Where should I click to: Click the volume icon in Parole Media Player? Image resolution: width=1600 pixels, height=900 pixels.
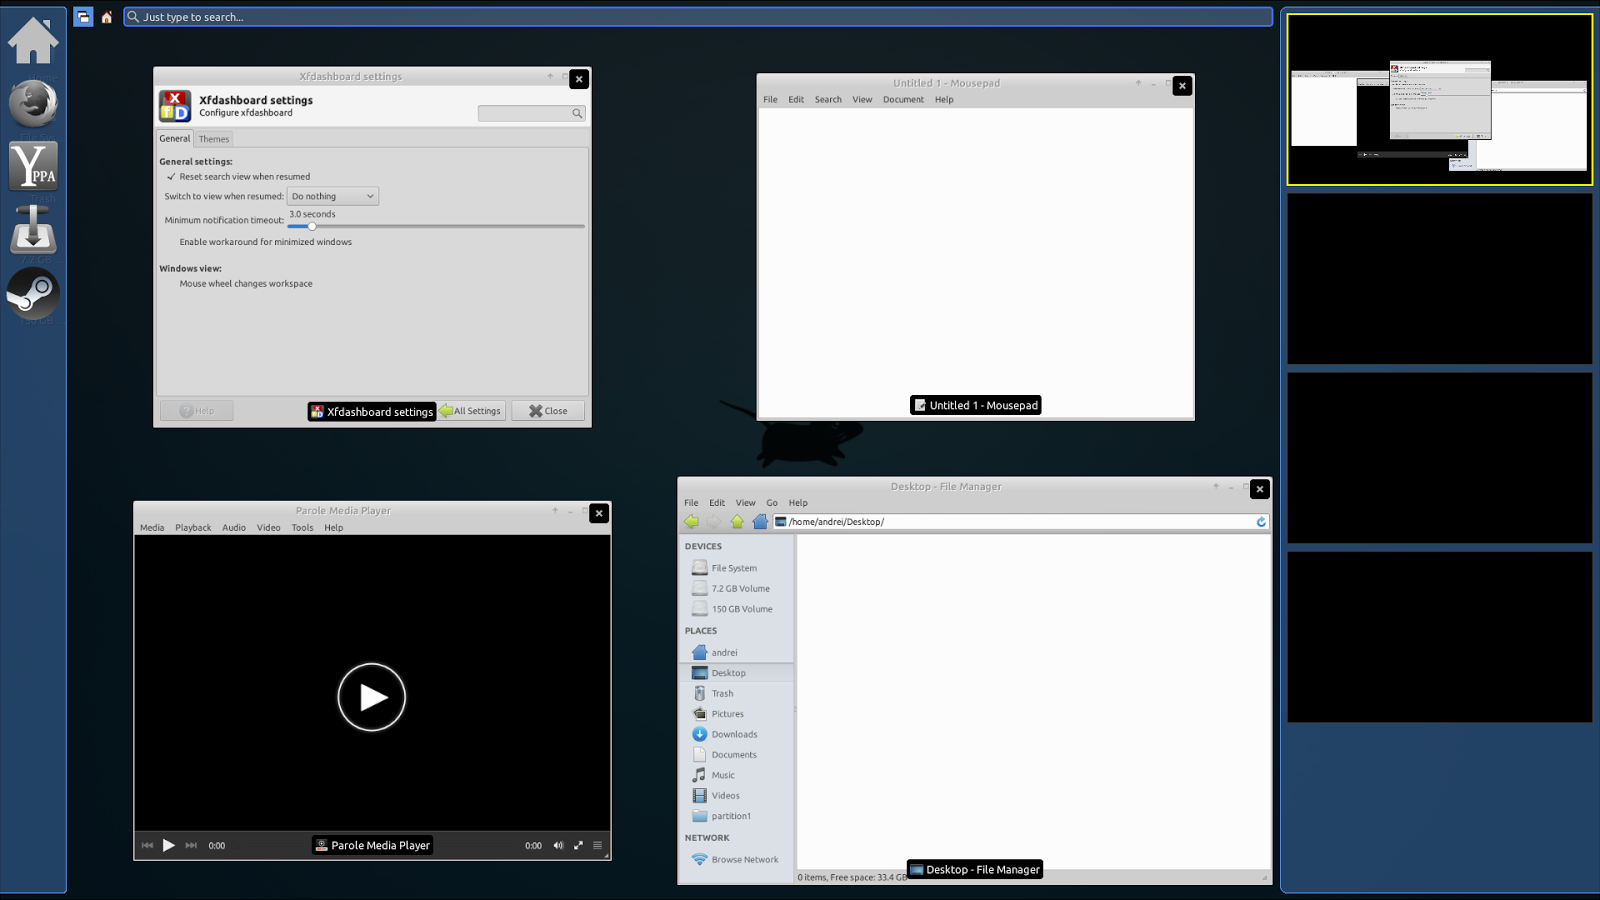point(559,845)
